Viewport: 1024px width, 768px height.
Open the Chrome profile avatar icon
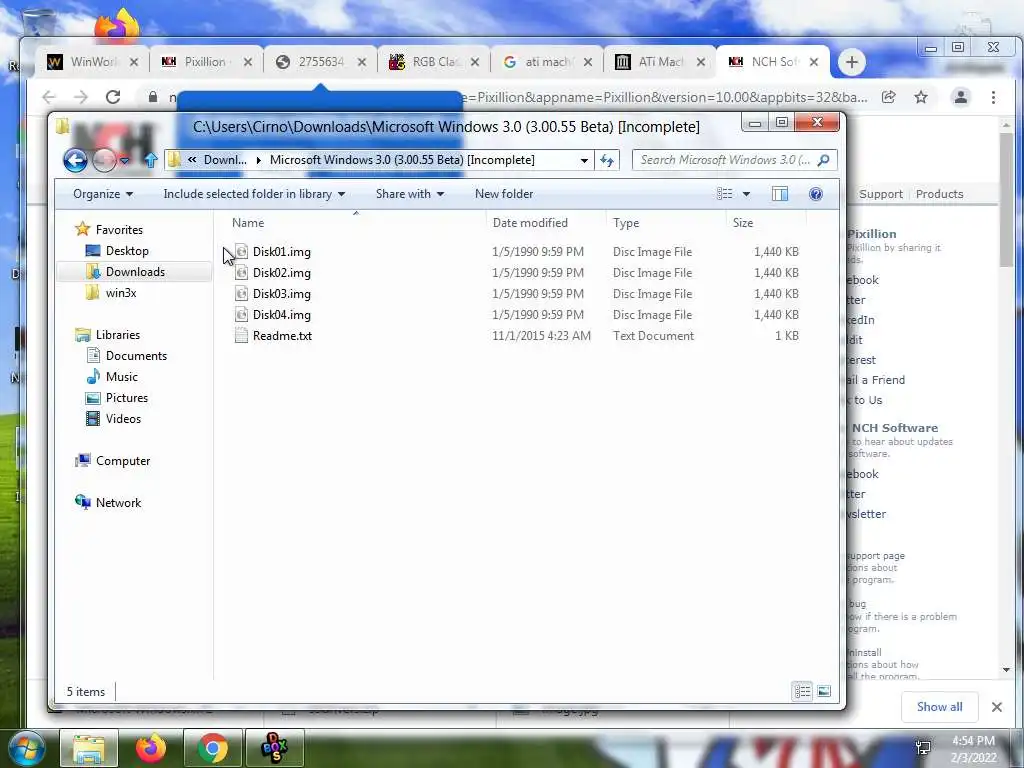(x=961, y=97)
